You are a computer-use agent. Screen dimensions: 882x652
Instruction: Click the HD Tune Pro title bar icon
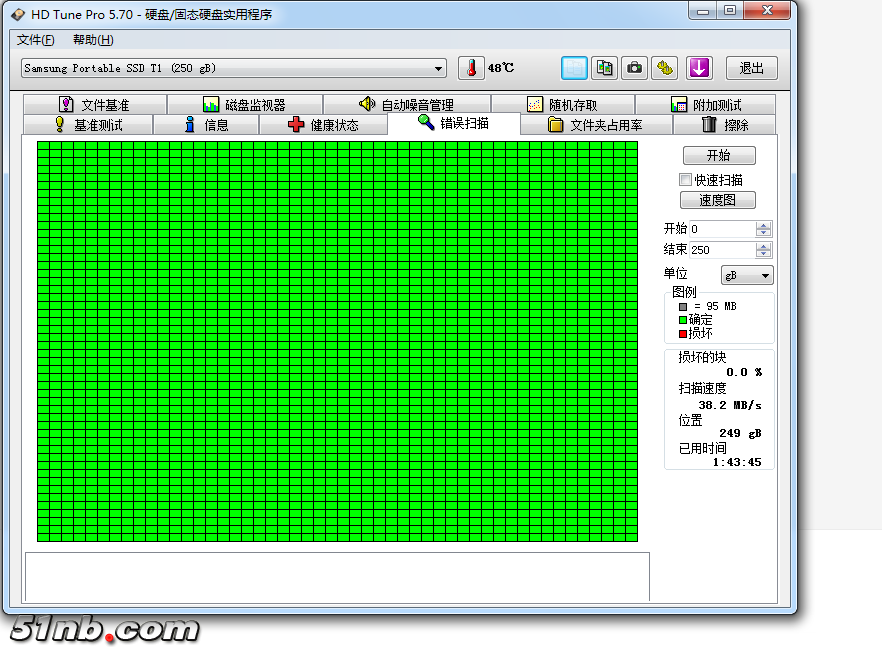[18, 14]
